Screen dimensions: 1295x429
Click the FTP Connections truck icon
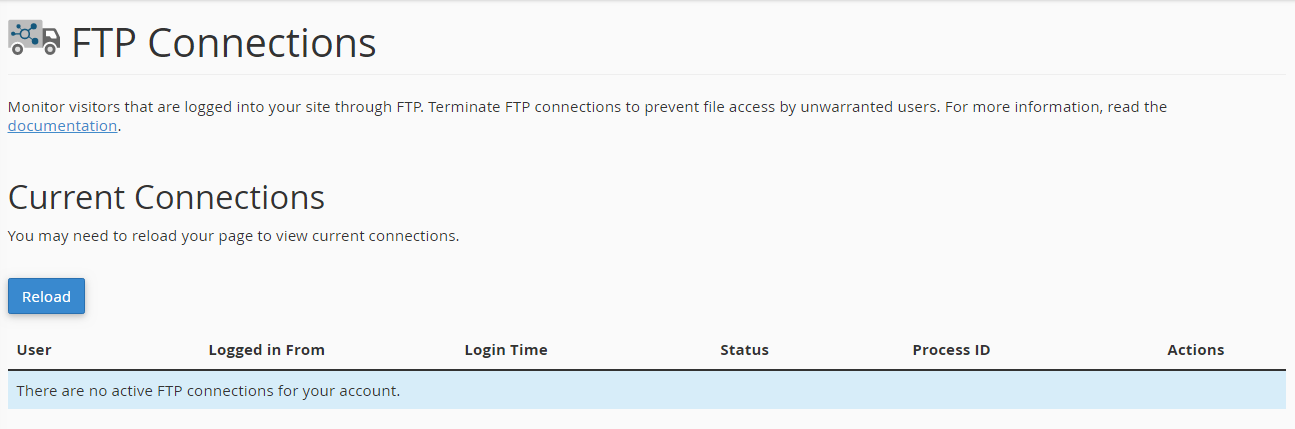[x=34, y=38]
